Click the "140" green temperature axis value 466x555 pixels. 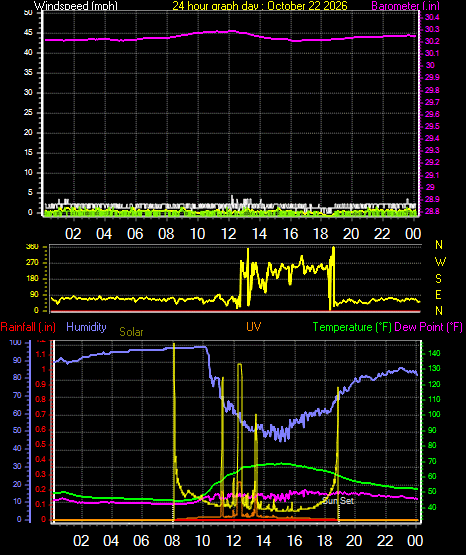[x=434, y=353]
